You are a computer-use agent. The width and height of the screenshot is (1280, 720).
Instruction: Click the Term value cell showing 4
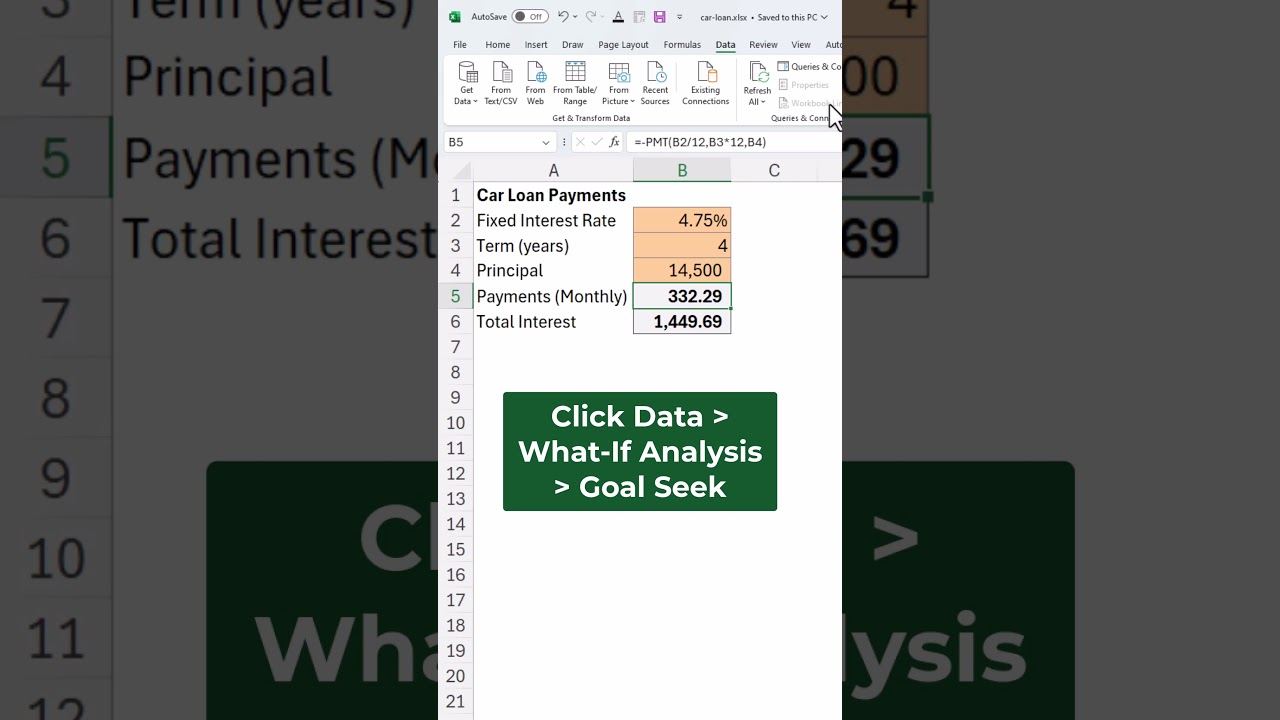coord(682,245)
